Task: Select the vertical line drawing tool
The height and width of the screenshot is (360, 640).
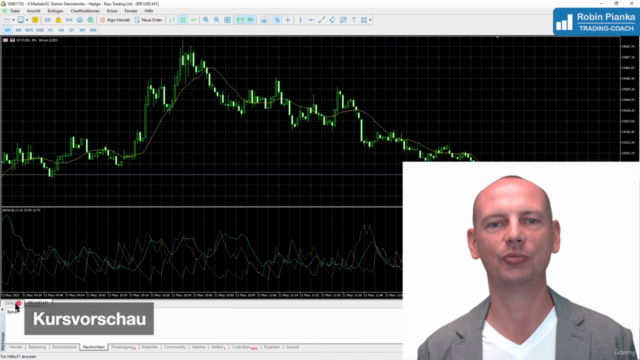Action: 300,20
